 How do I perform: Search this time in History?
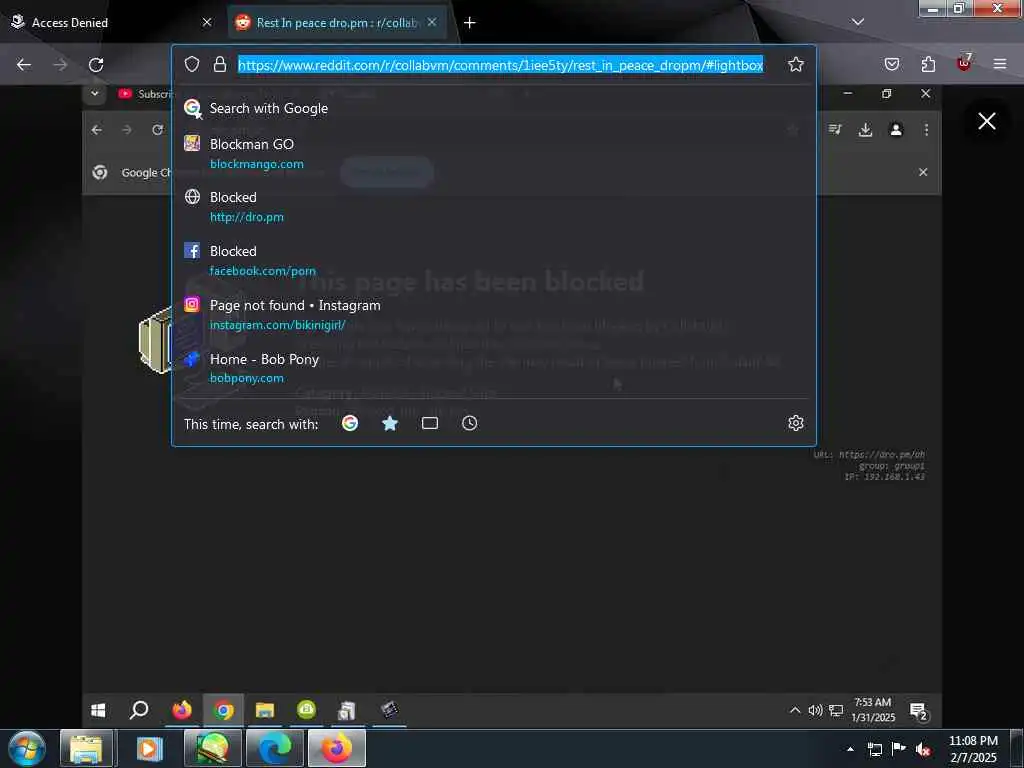[470, 423]
